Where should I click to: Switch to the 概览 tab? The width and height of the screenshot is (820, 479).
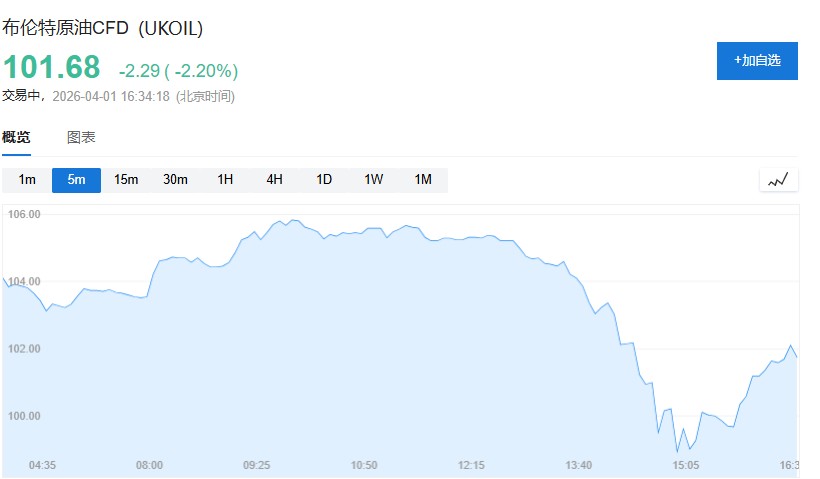point(16,138)
